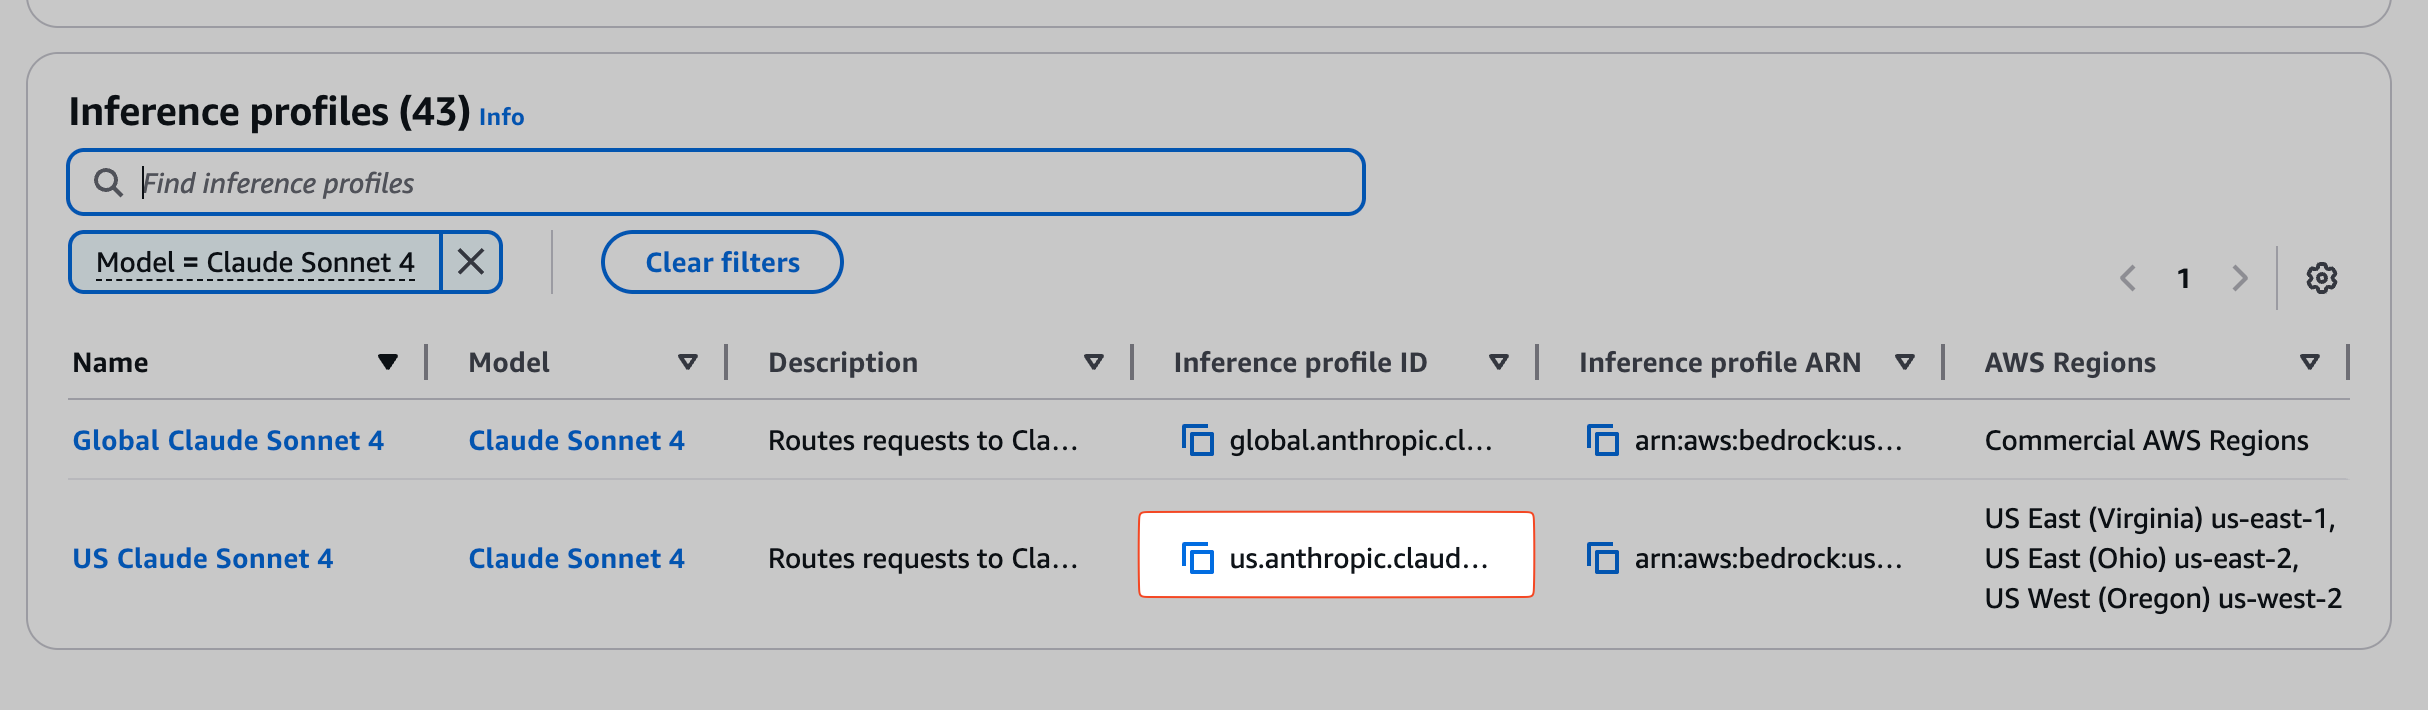Open the Inference profile ARN column dropdown
Viewport: 2428px width, 710px height.
point(1905,362)
